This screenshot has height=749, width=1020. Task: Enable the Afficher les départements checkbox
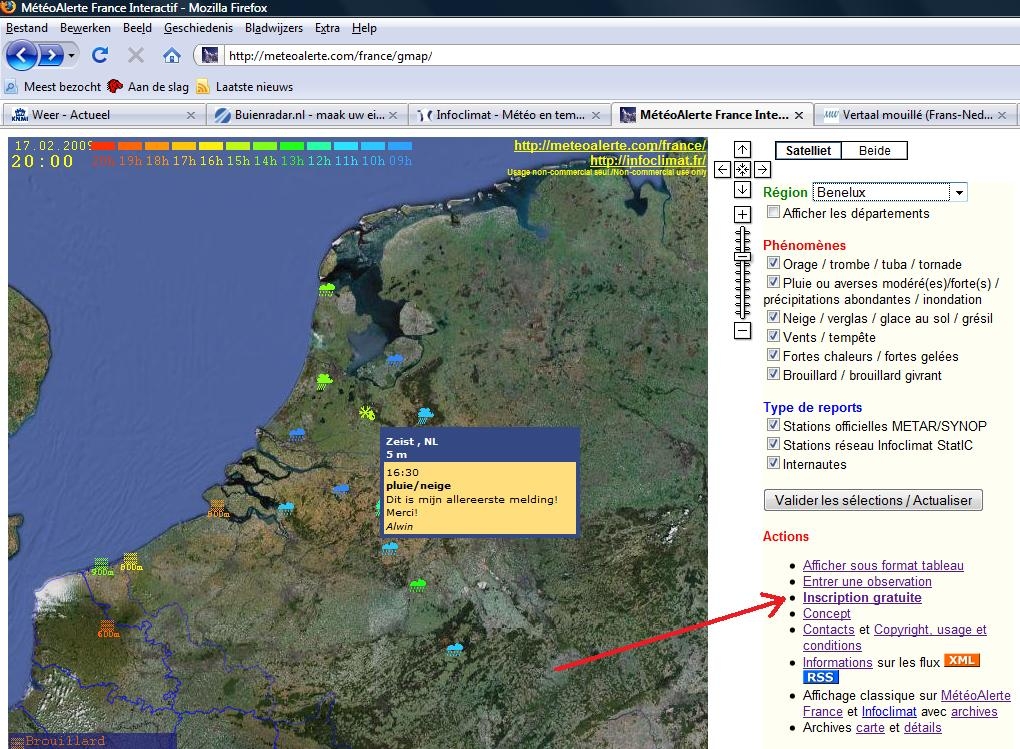[773, 211]
